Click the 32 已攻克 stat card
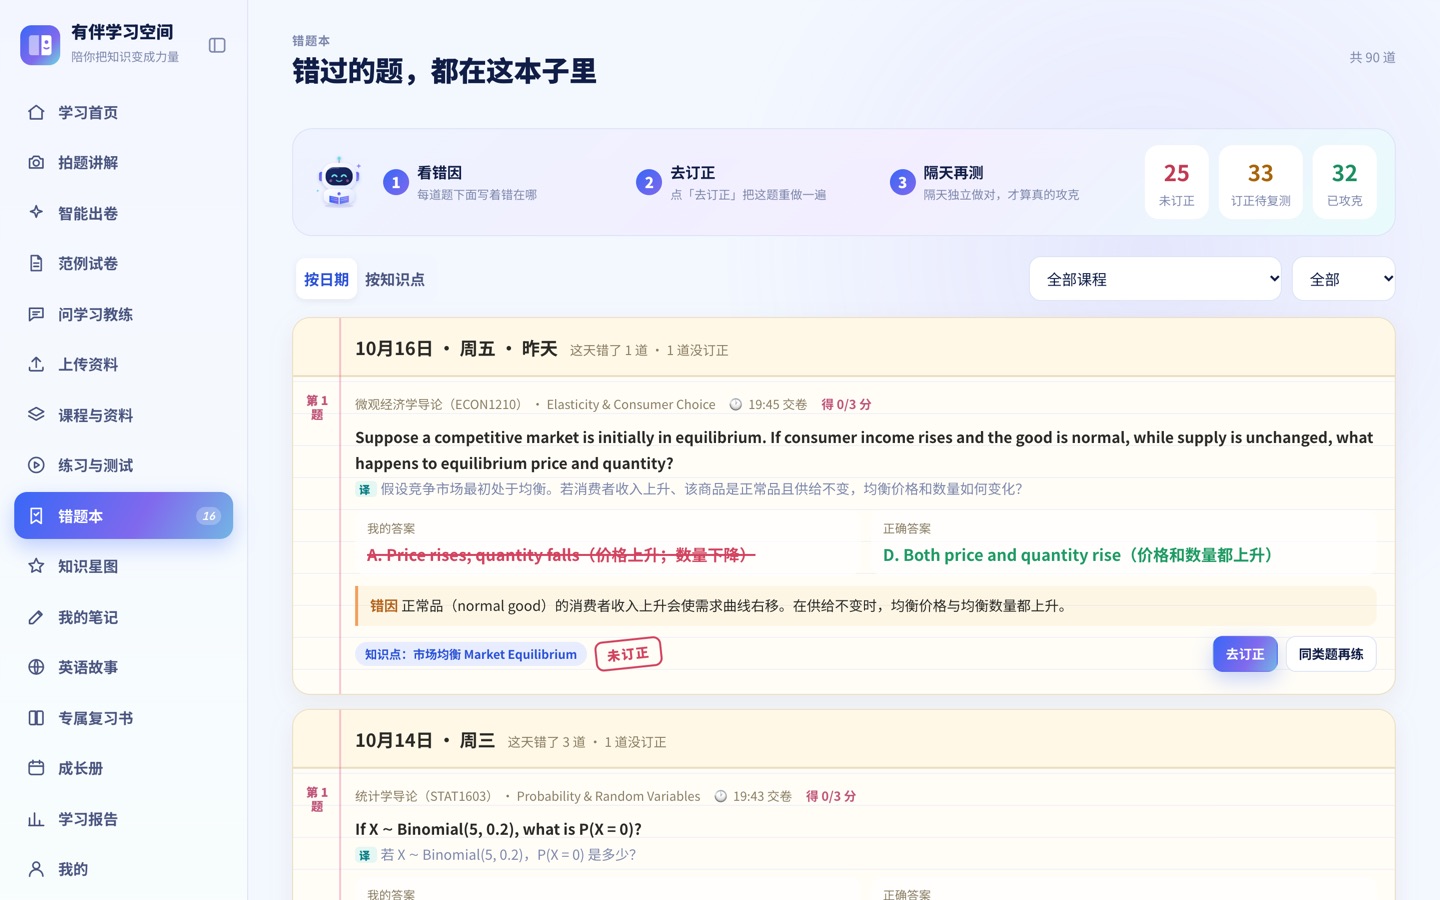The width and height of the screenshot is (1440, 900). (1345, 182)
